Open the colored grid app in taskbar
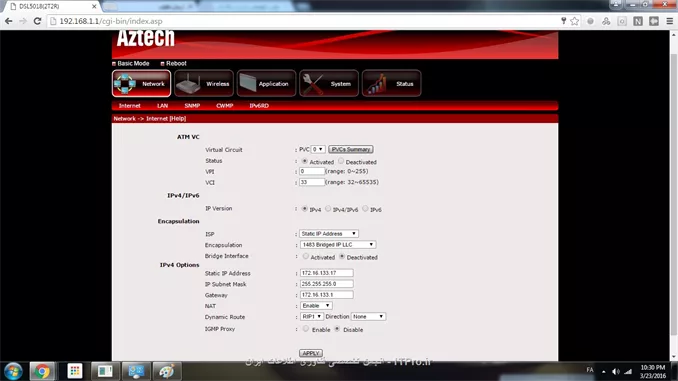Viewport: 678px width, 381px height. [74, 371]
